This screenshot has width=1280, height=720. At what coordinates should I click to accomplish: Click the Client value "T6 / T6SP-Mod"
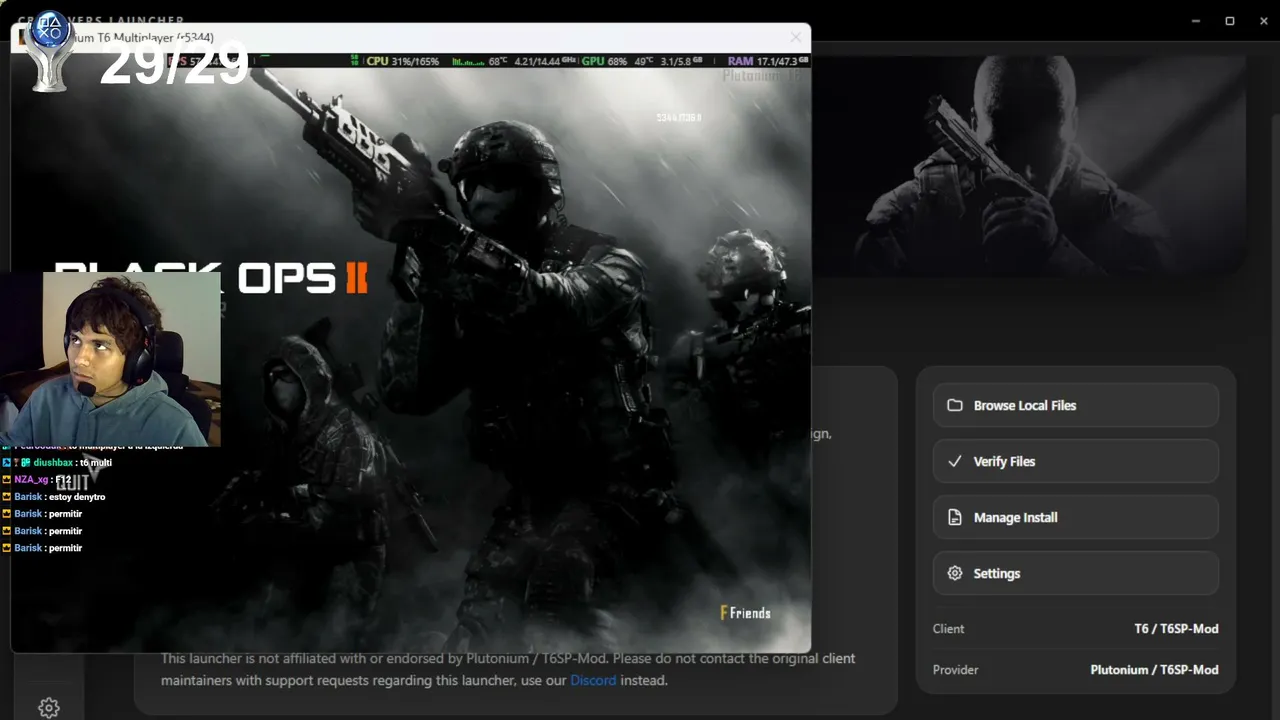point(1176,629)
